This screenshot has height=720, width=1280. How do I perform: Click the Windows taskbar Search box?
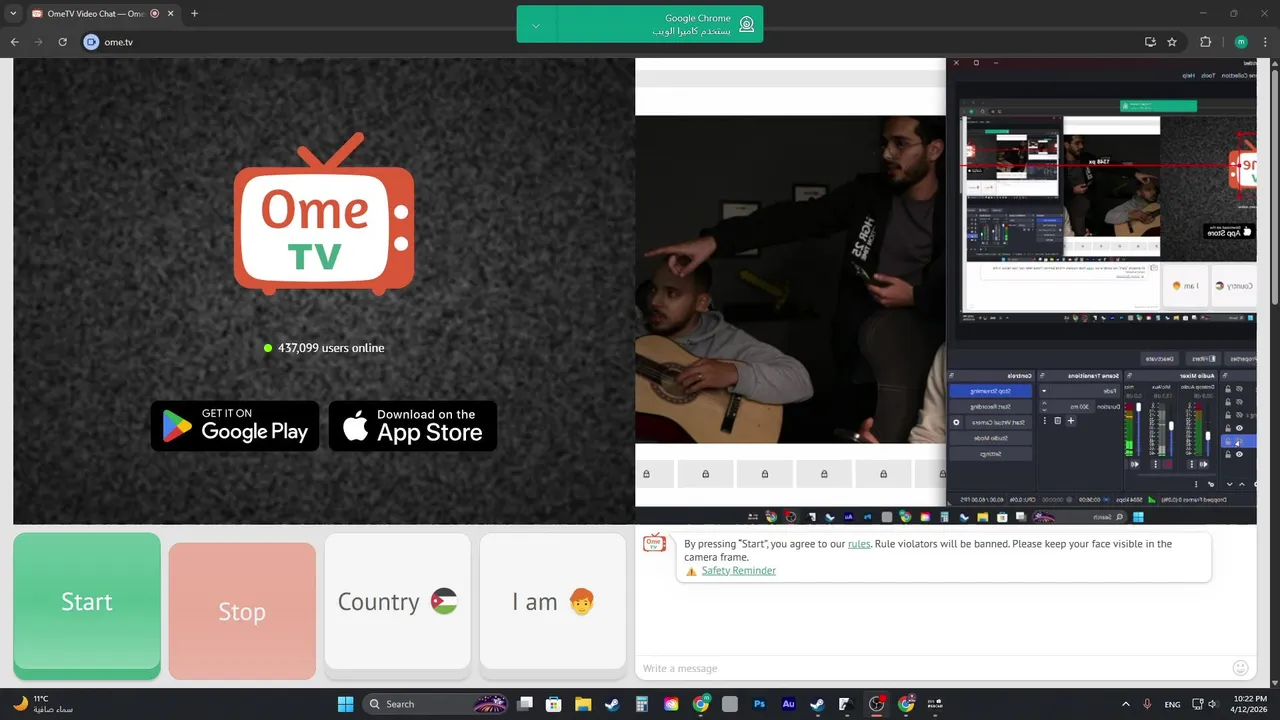tap(435, 704)
